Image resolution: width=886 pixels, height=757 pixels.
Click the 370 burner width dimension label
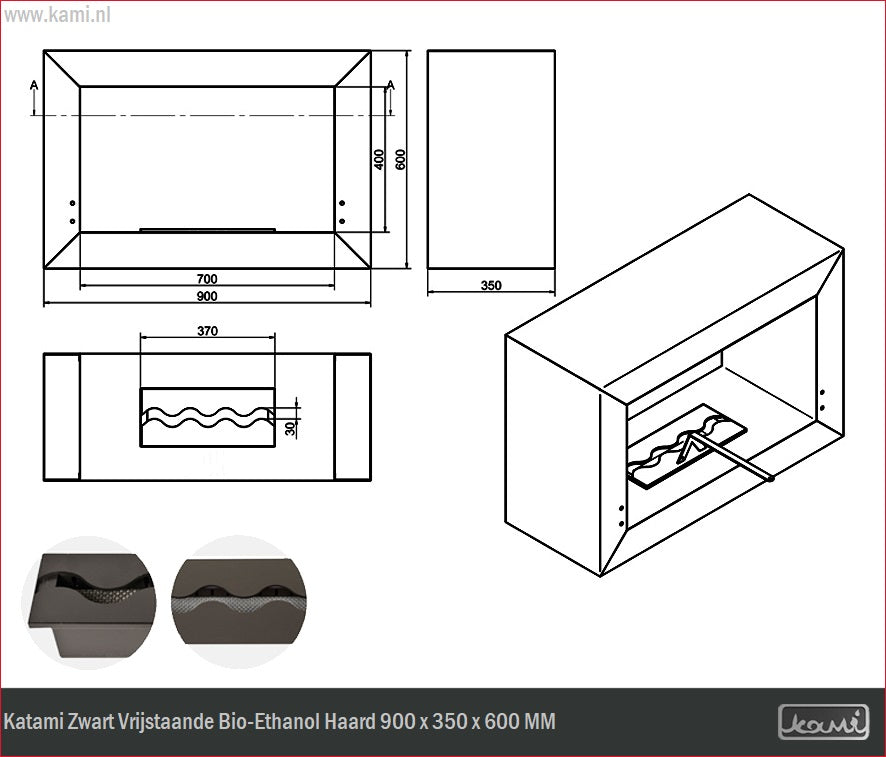(207, 330)
